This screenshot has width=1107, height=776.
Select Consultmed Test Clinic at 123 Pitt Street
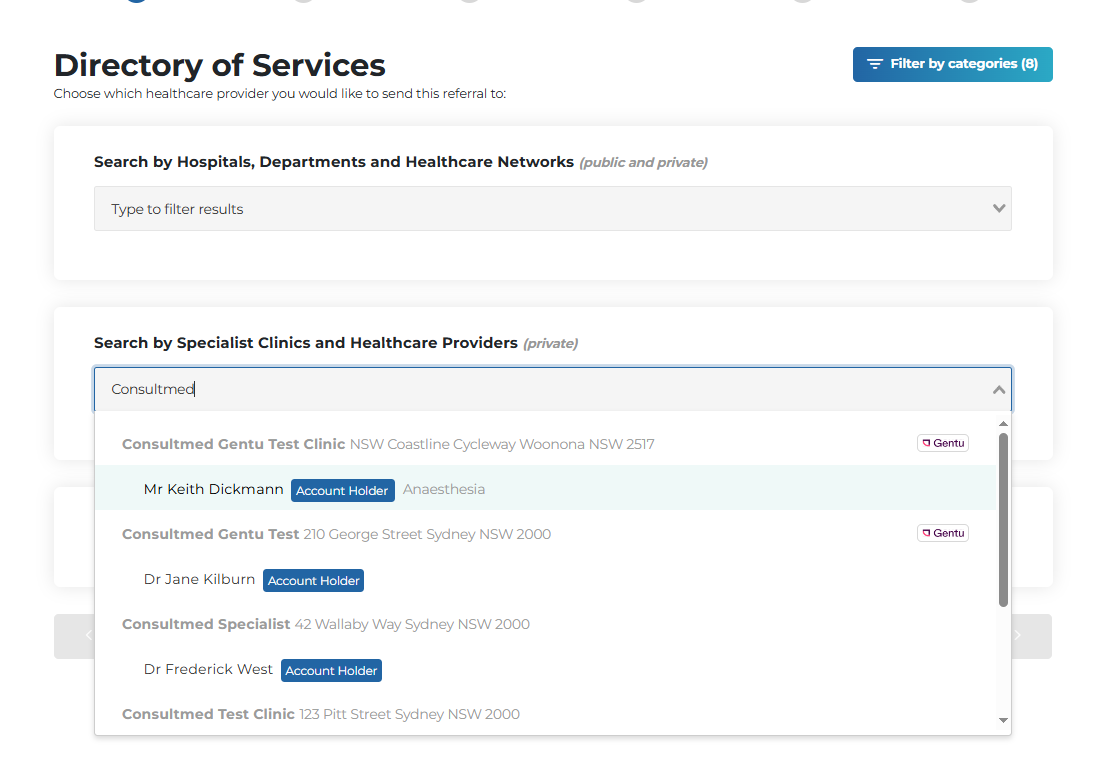[208, 714]
